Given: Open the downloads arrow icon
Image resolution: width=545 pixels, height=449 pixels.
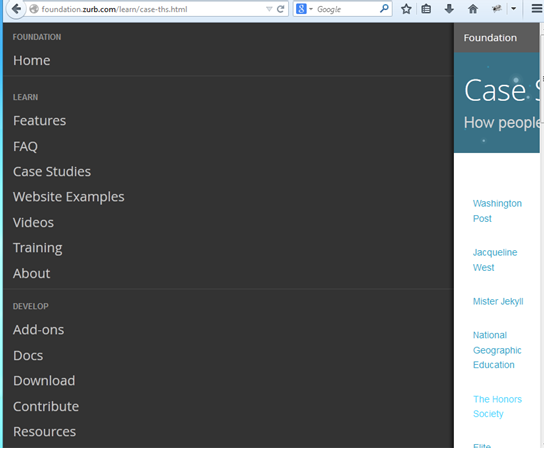Looking at the screenshot, I should (449, 9).
